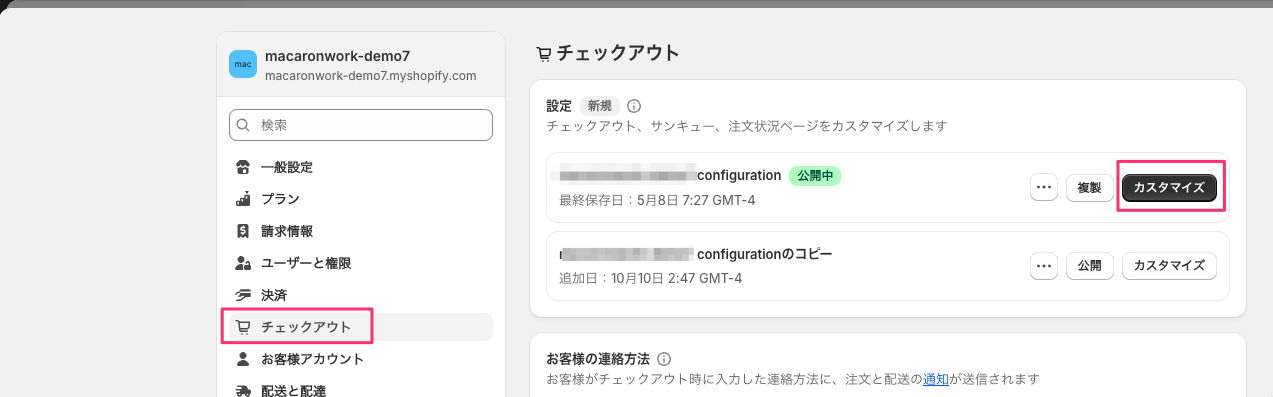
Task: Click 最終保存日:5月8日 7:27 GMT-4 text
Action: pos(657,200)
